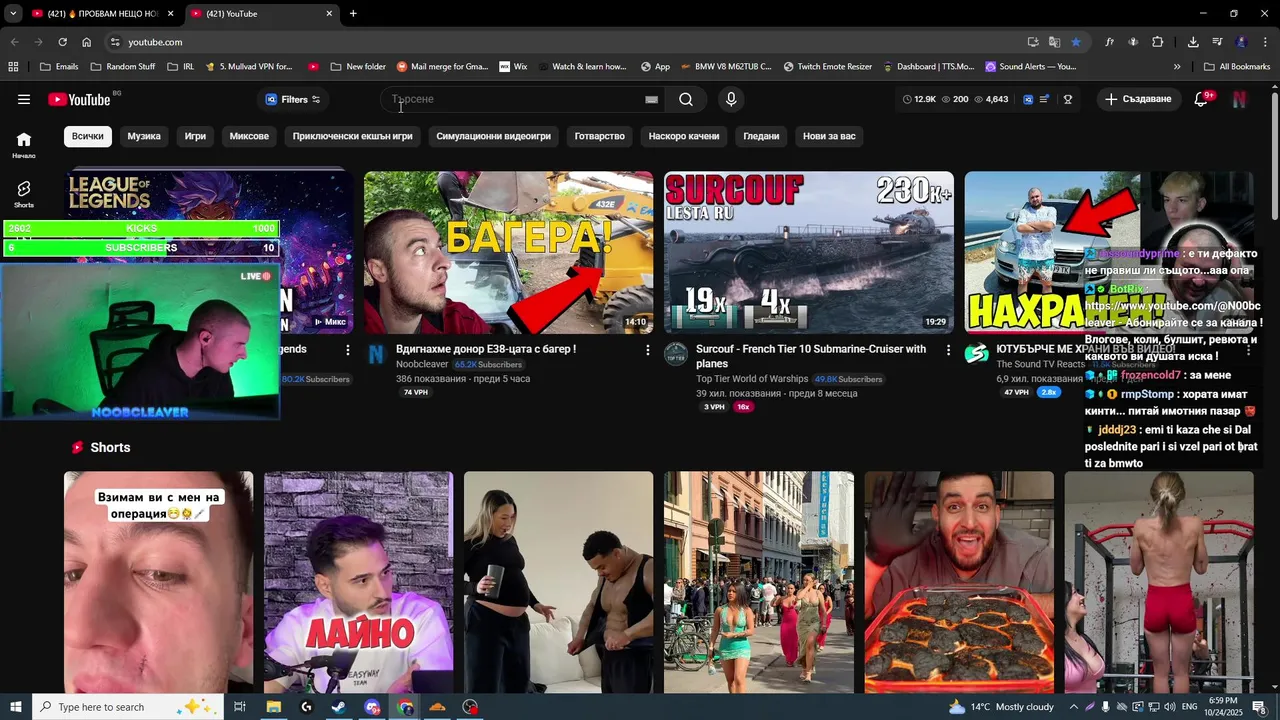The image size is (1280, 720).
Task: Open Shorts in the left sidebar
Action: 24,194
